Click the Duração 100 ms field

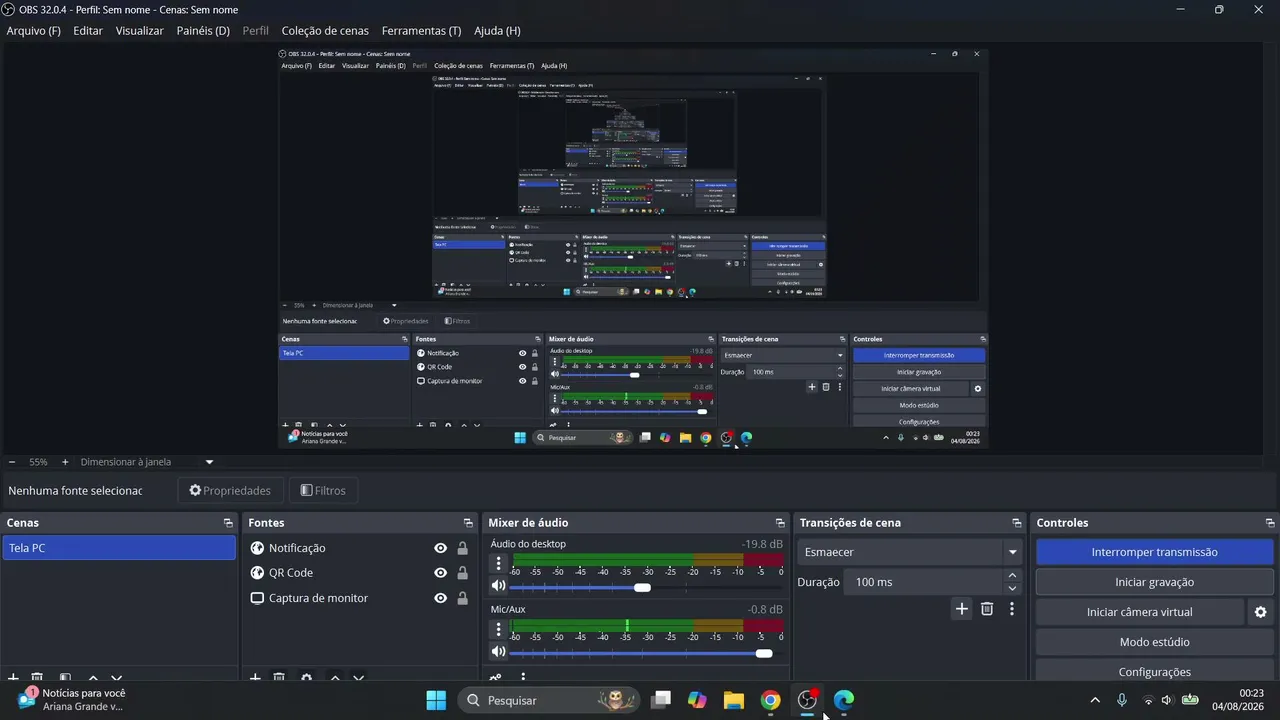pyautogui.click(x=923, y=582)
